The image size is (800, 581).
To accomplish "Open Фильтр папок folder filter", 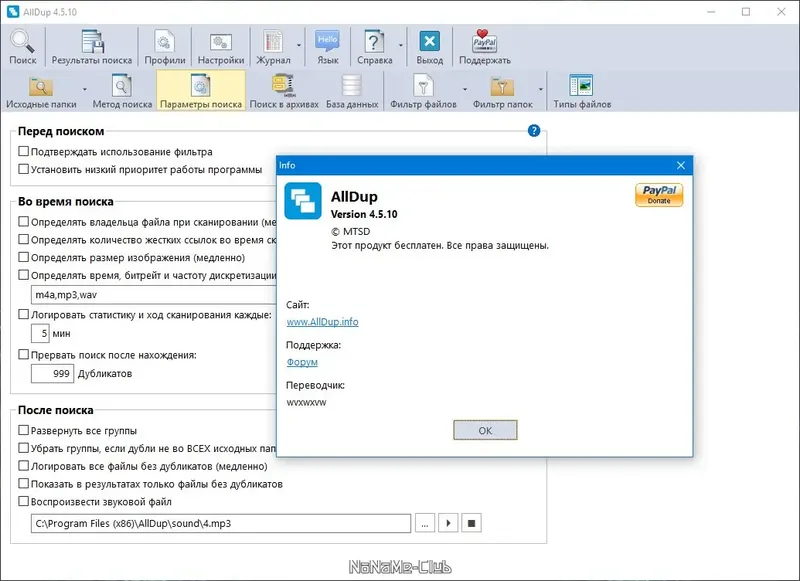I will point(502,91).
